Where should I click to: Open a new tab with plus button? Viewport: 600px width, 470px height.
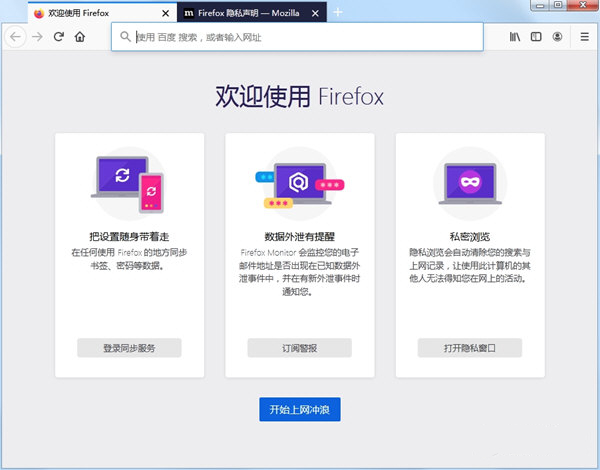tap(338, 13)
